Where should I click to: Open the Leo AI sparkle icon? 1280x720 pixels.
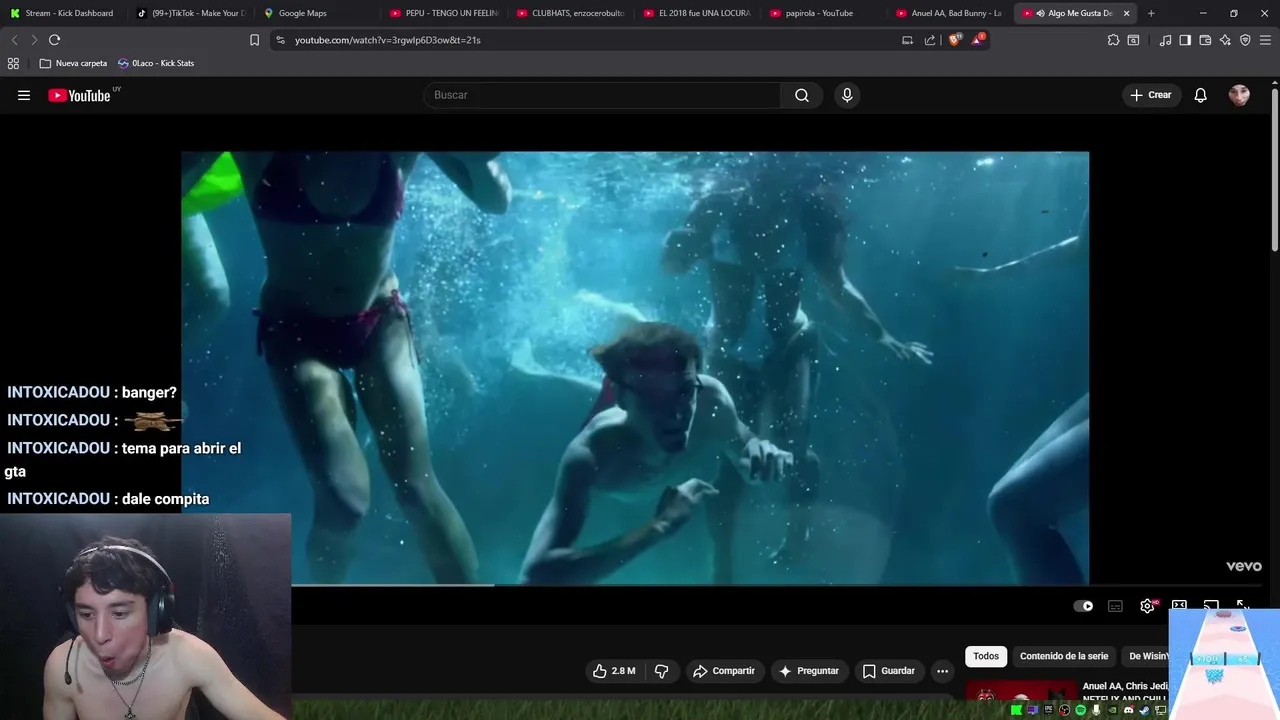point(1225,40)
